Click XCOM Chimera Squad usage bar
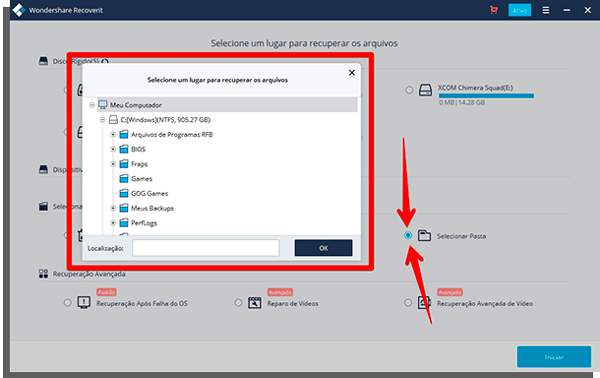The image size is (600, 378). pos(486,96)
